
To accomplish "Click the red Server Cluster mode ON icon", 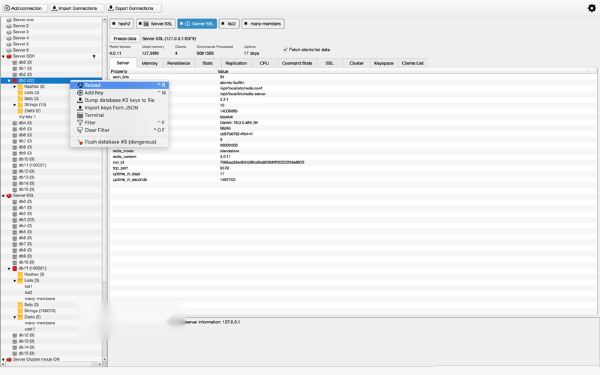I will click(9, 359).
